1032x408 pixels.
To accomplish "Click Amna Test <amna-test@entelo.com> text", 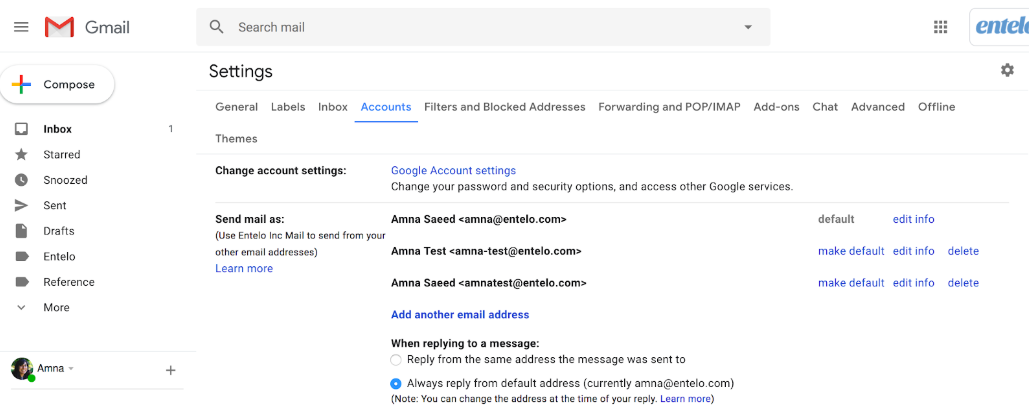I will tap(486, 251).
